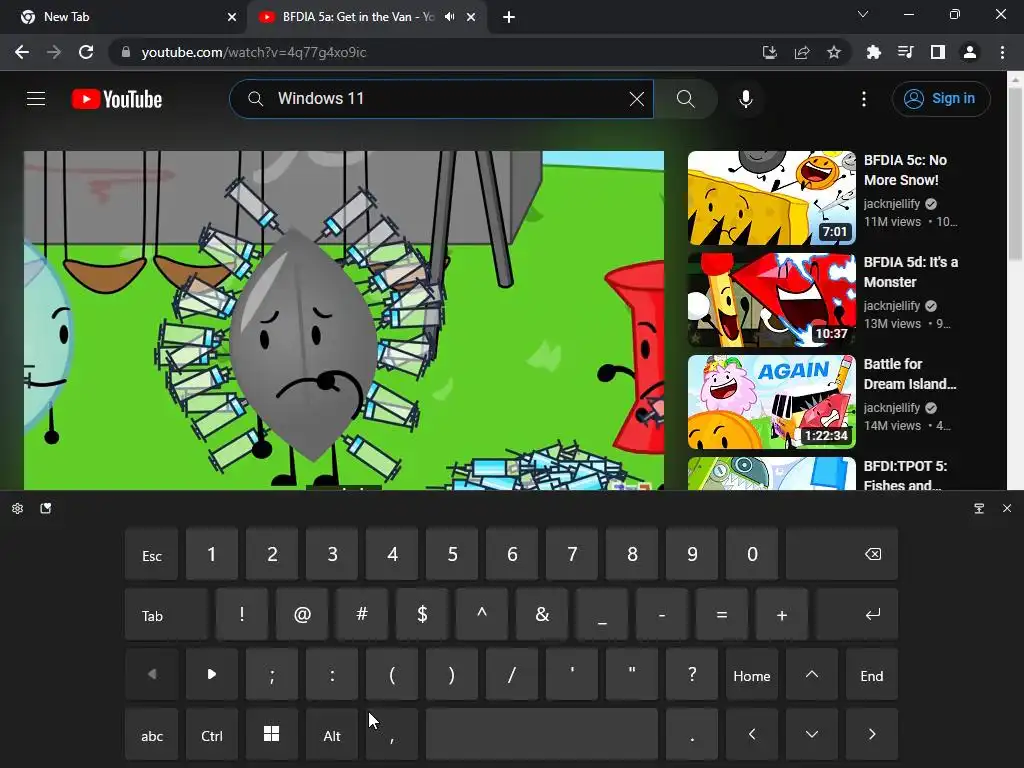
Task: Reload the page with refresh icon
Action: coord(86,52)
